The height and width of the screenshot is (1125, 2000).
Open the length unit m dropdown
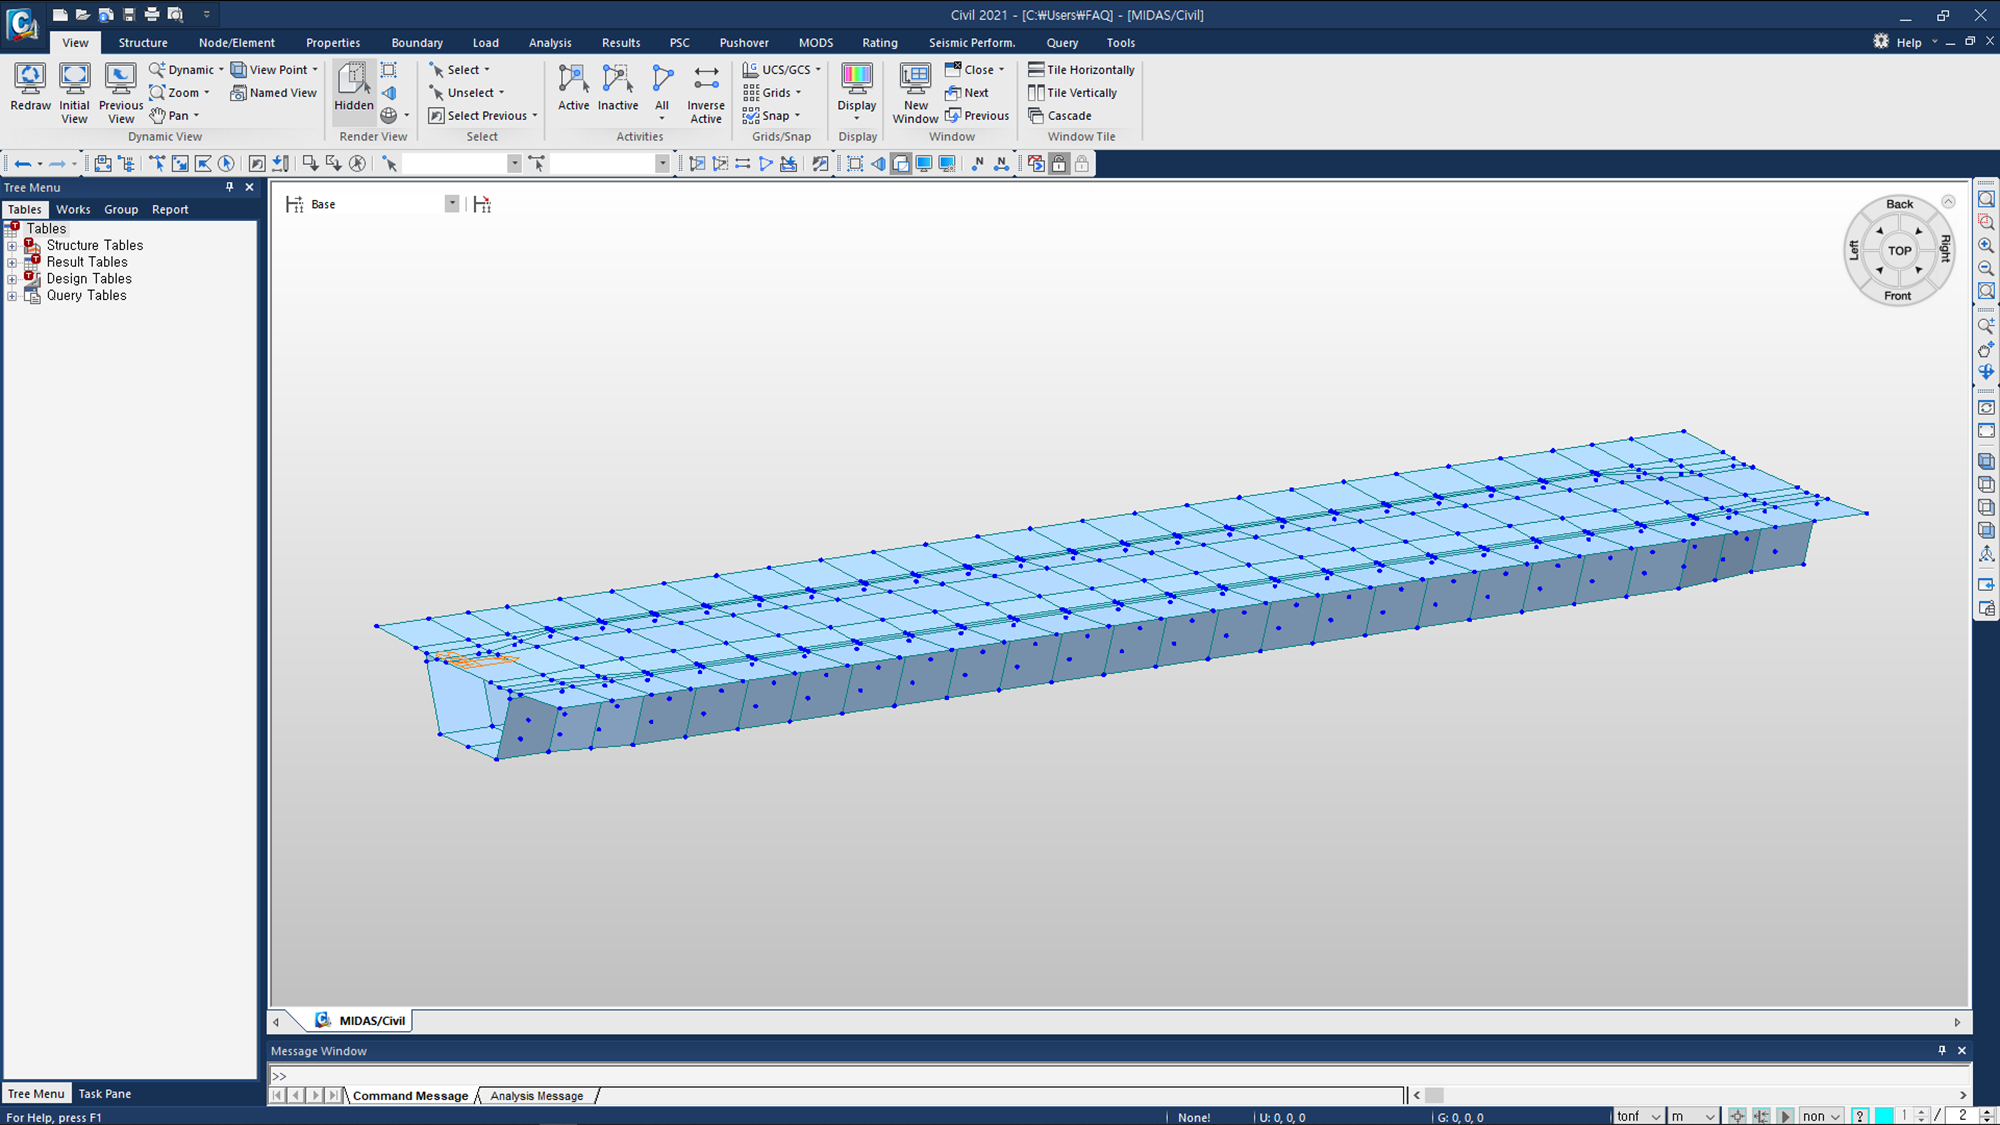tap(1694, 1116)
